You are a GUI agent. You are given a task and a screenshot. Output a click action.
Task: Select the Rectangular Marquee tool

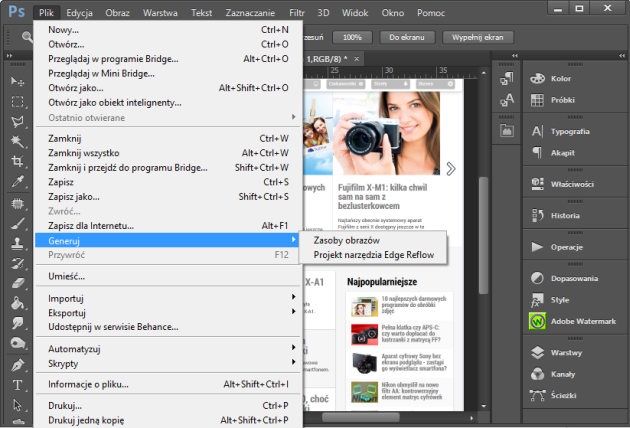point(17,102)
